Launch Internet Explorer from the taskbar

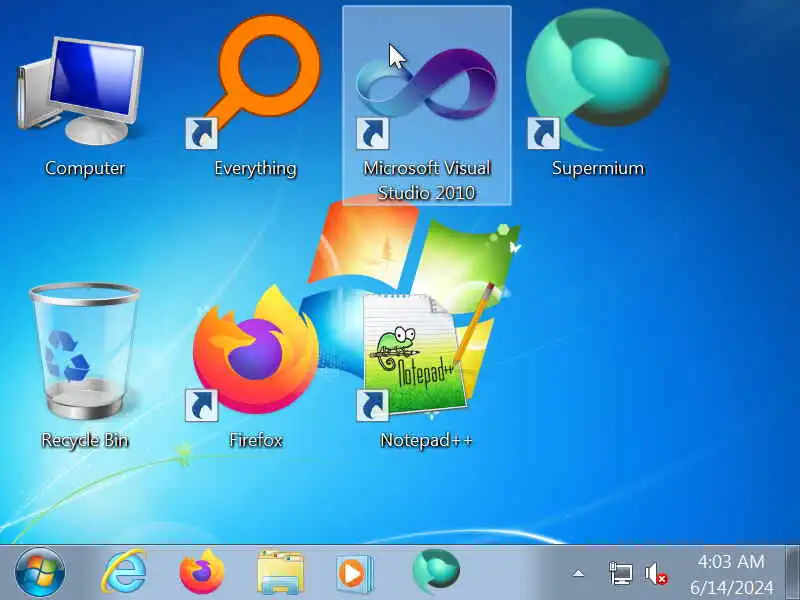[124, 572]
